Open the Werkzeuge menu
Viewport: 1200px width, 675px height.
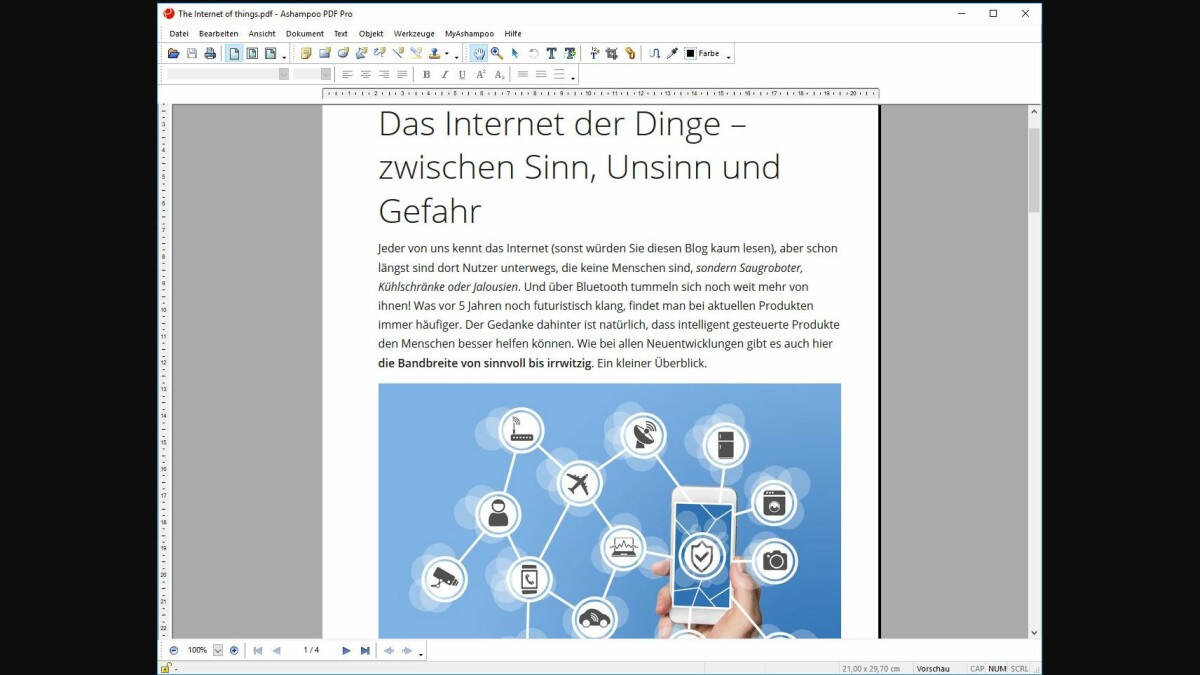pyautogui.click(x=413, y=33)
